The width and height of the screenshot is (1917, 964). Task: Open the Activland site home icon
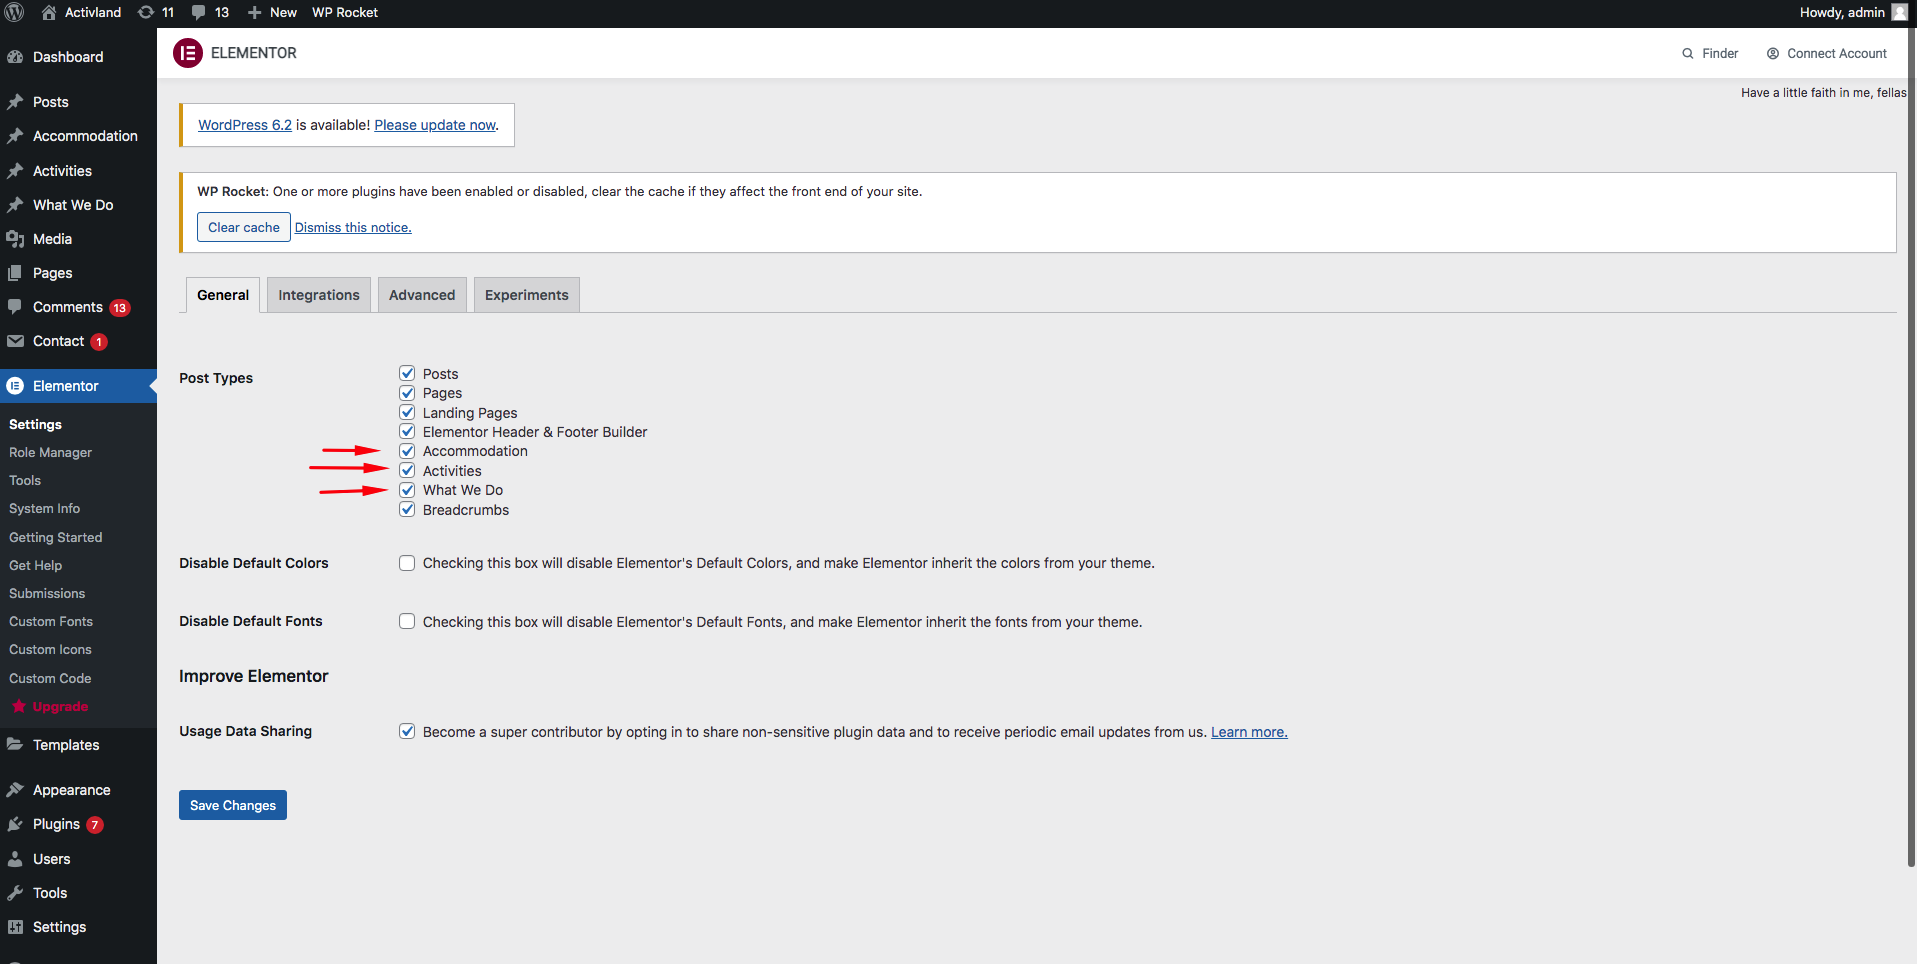[49, 12]
